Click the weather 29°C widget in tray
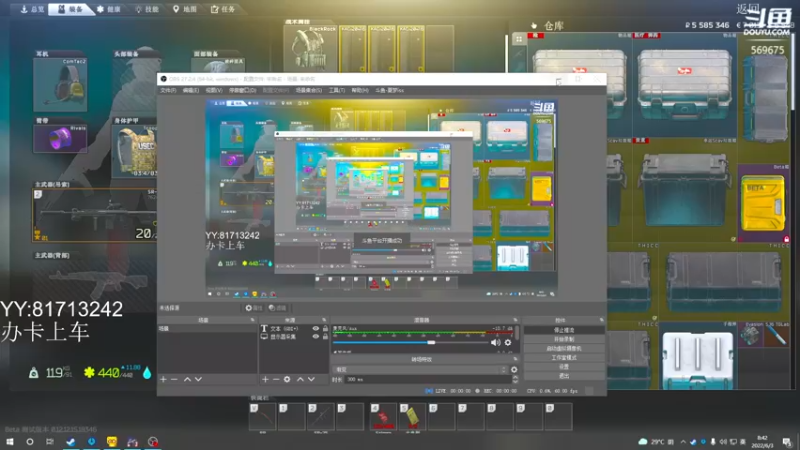Image resolution: width=800 pixels, height=450 pixels. click(656, 442)
